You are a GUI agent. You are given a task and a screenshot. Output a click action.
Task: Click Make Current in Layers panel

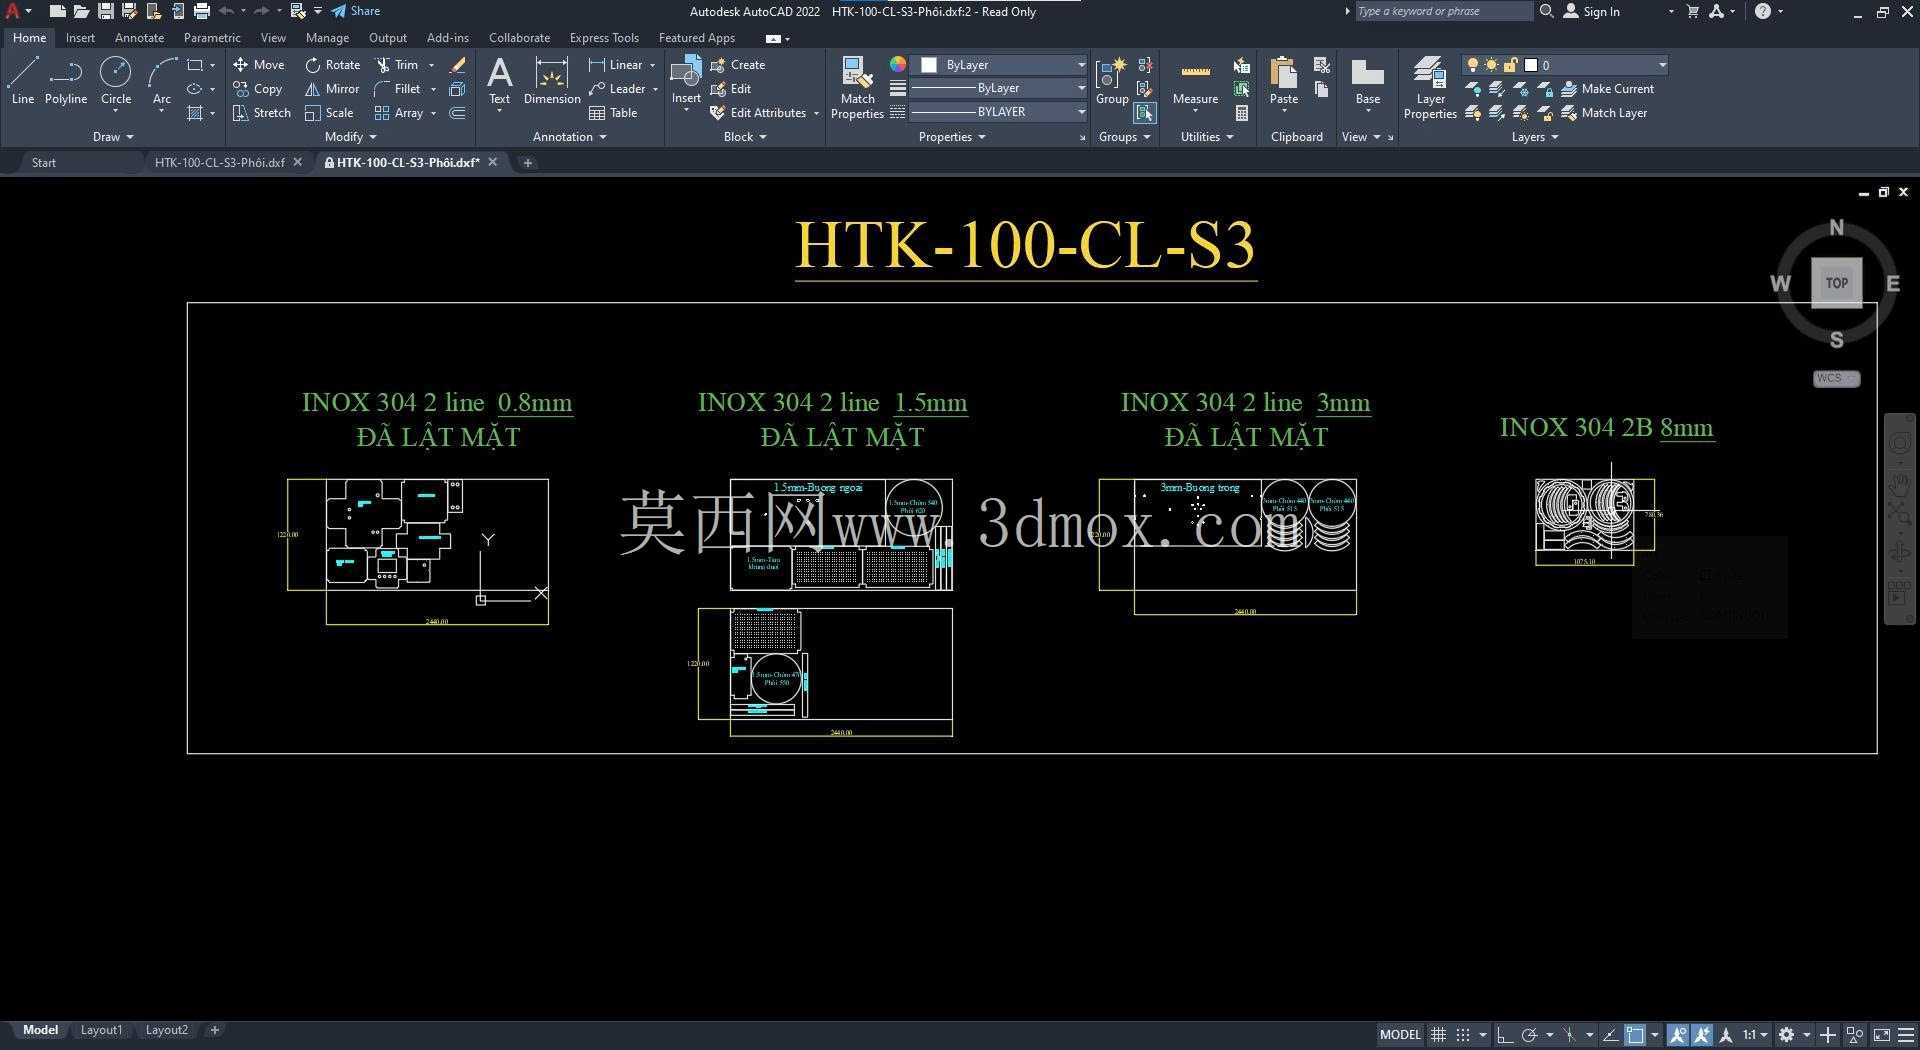point(1608,88)
